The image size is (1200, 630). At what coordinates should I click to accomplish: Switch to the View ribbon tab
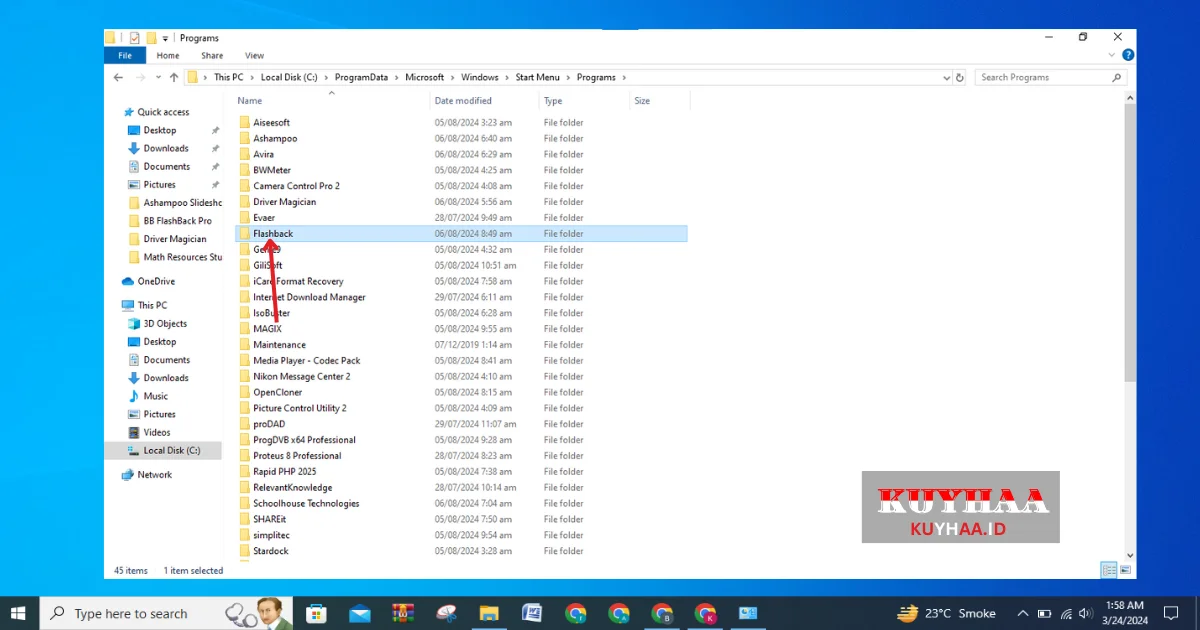click(254, 56)
